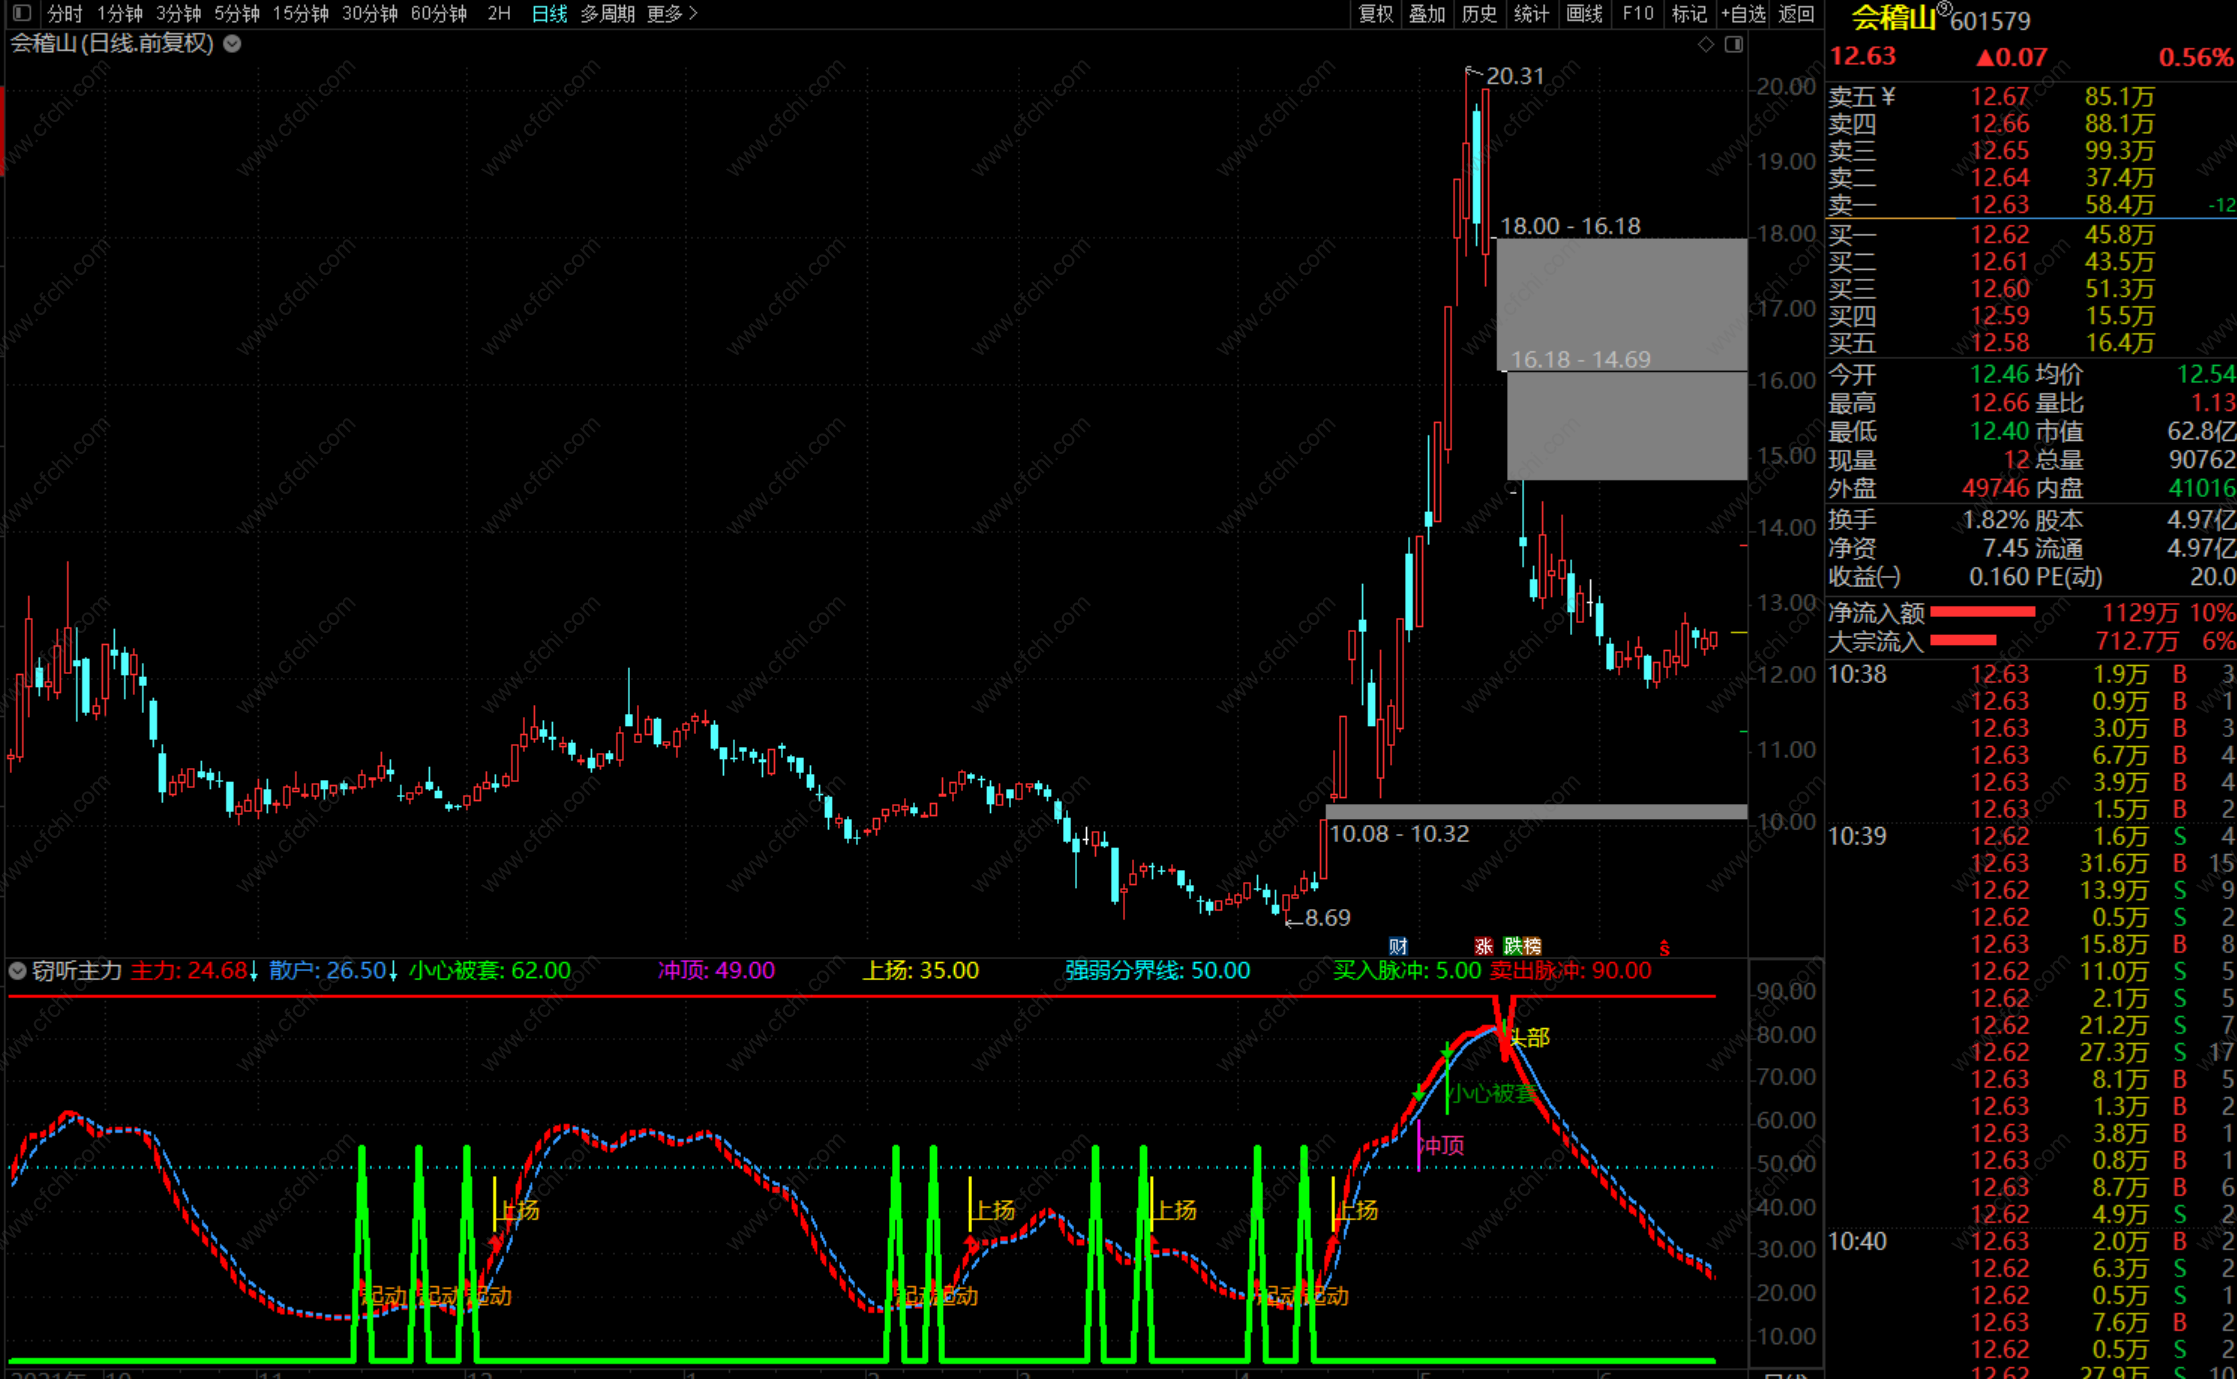2237x1379 pixels.
Task: Click the 返回 button
Action: pos(1796,14)
